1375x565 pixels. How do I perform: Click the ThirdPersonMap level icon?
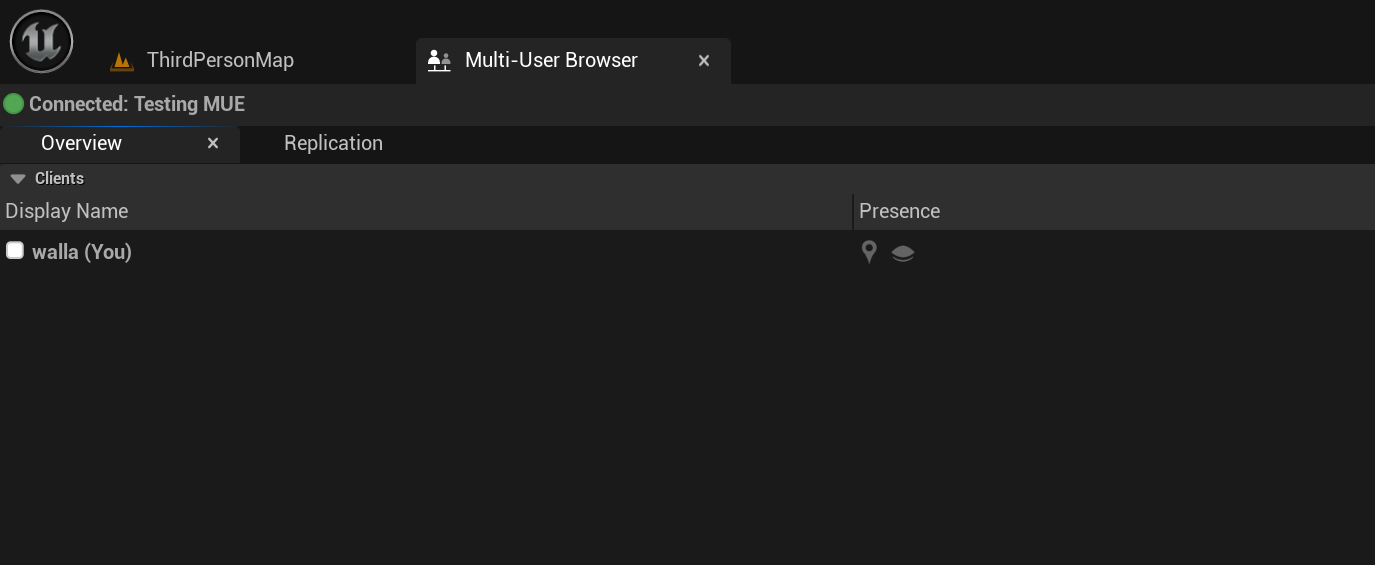pyautogui.click(x=122, y=61)
